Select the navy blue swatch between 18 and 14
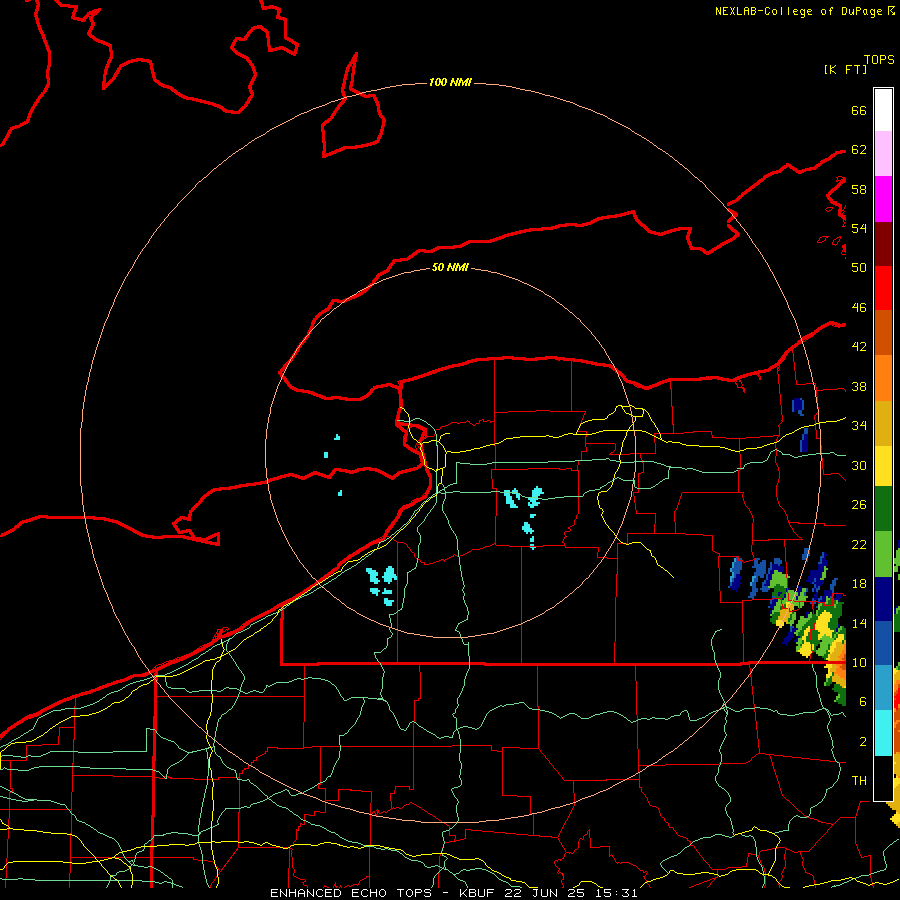900x900 pixels. pos(883,599)
